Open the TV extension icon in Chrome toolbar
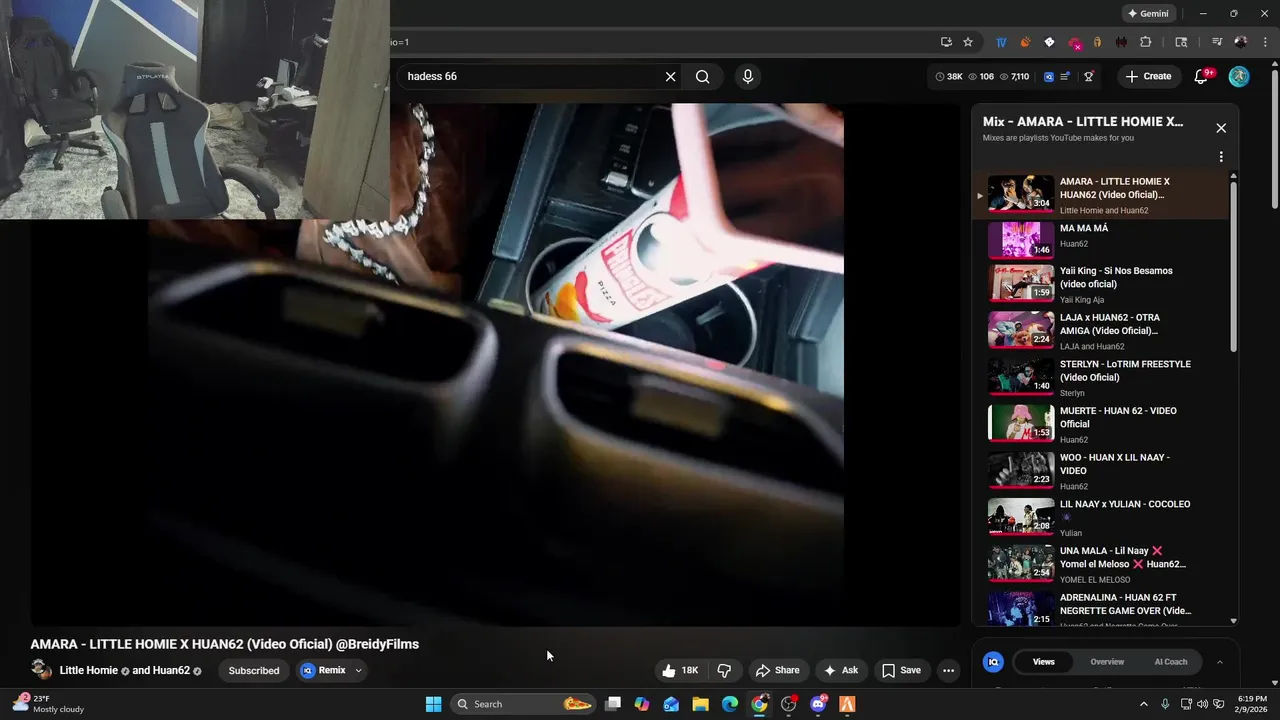1280x720 pixels. (1001, 42)
